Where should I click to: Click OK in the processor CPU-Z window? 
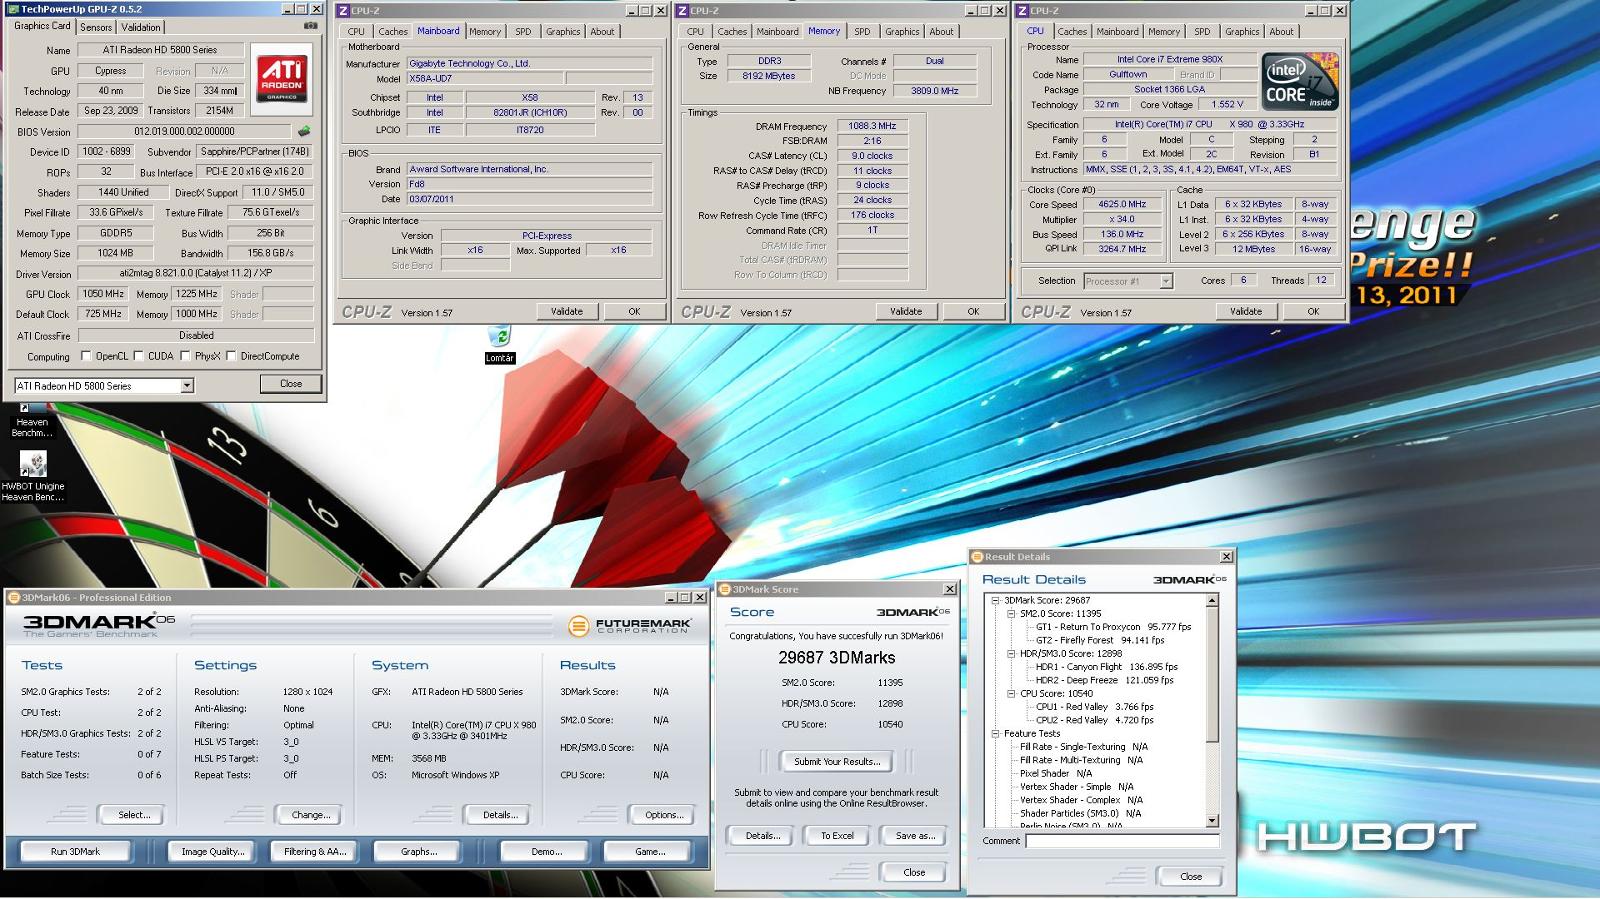coord(1313,311)
